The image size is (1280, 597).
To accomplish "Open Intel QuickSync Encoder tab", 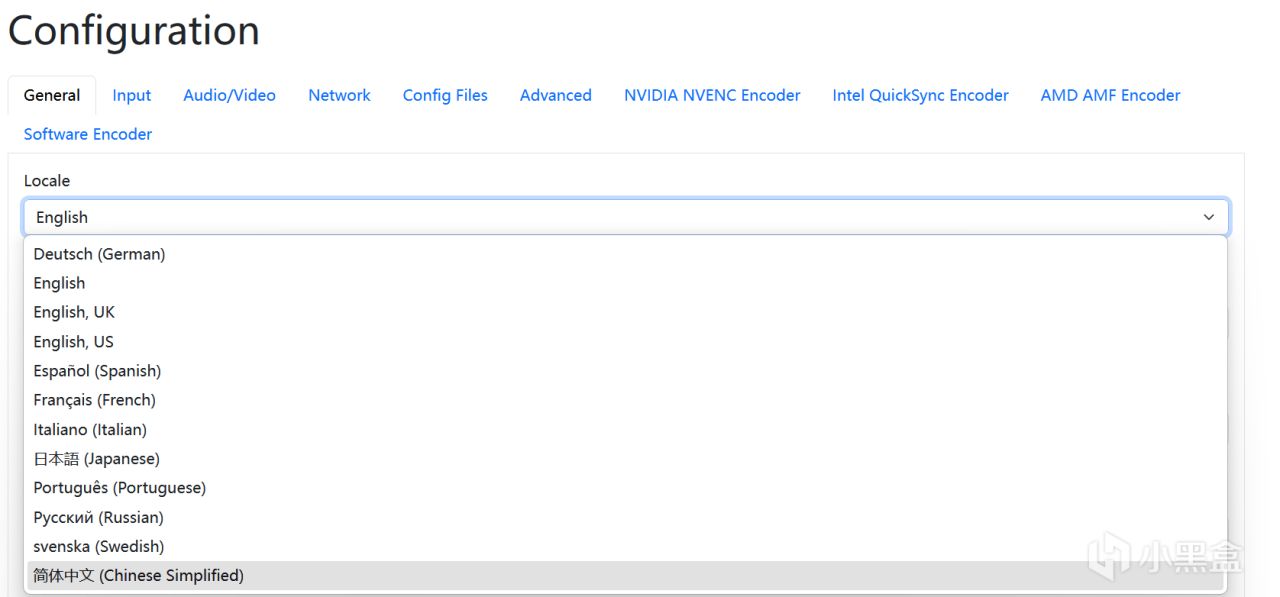I will 920,95.
